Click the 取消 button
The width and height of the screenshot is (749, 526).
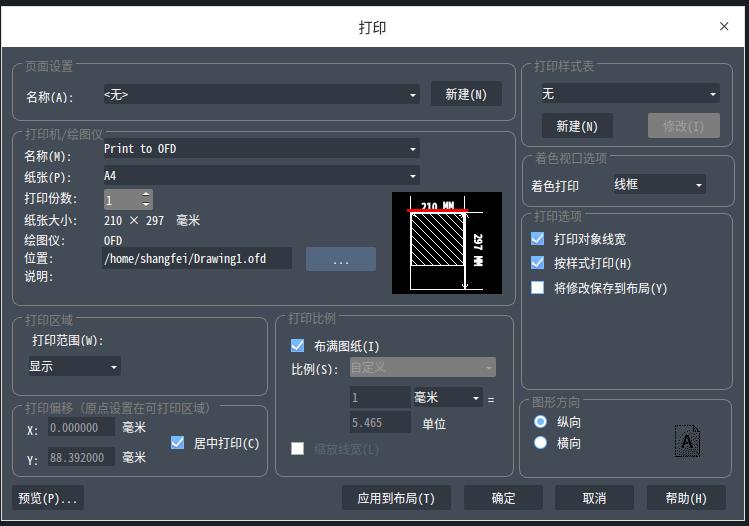pyautogui.click(x=594, y=498)
